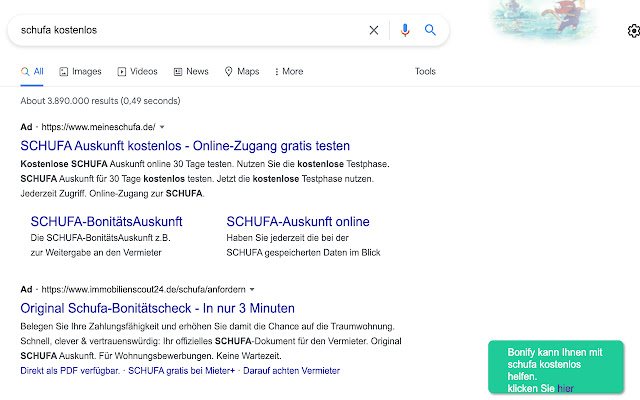Switch to the Images tab
This screenshot has width=640, height=400.
pyautogui.click(x=80, y=71)
